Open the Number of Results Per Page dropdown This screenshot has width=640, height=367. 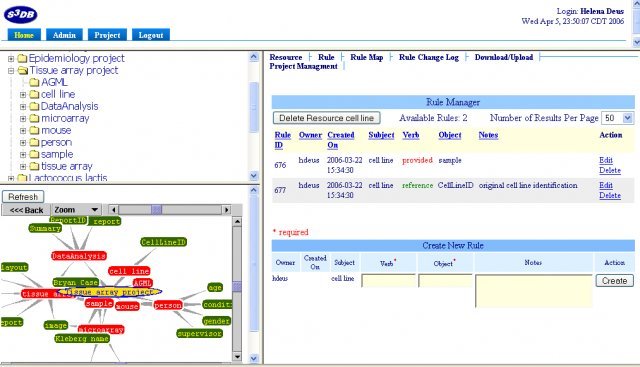point(618,118)
